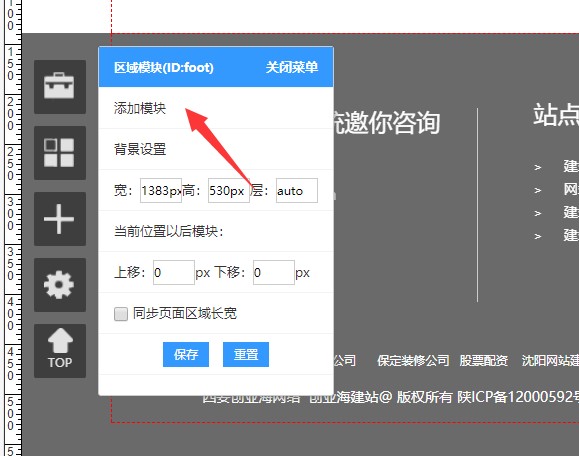The width and height of the screenshot is (579, 456).
Task: Click the 区域模块(ID:foot) panel title
Action: click(x=164, y=68)
